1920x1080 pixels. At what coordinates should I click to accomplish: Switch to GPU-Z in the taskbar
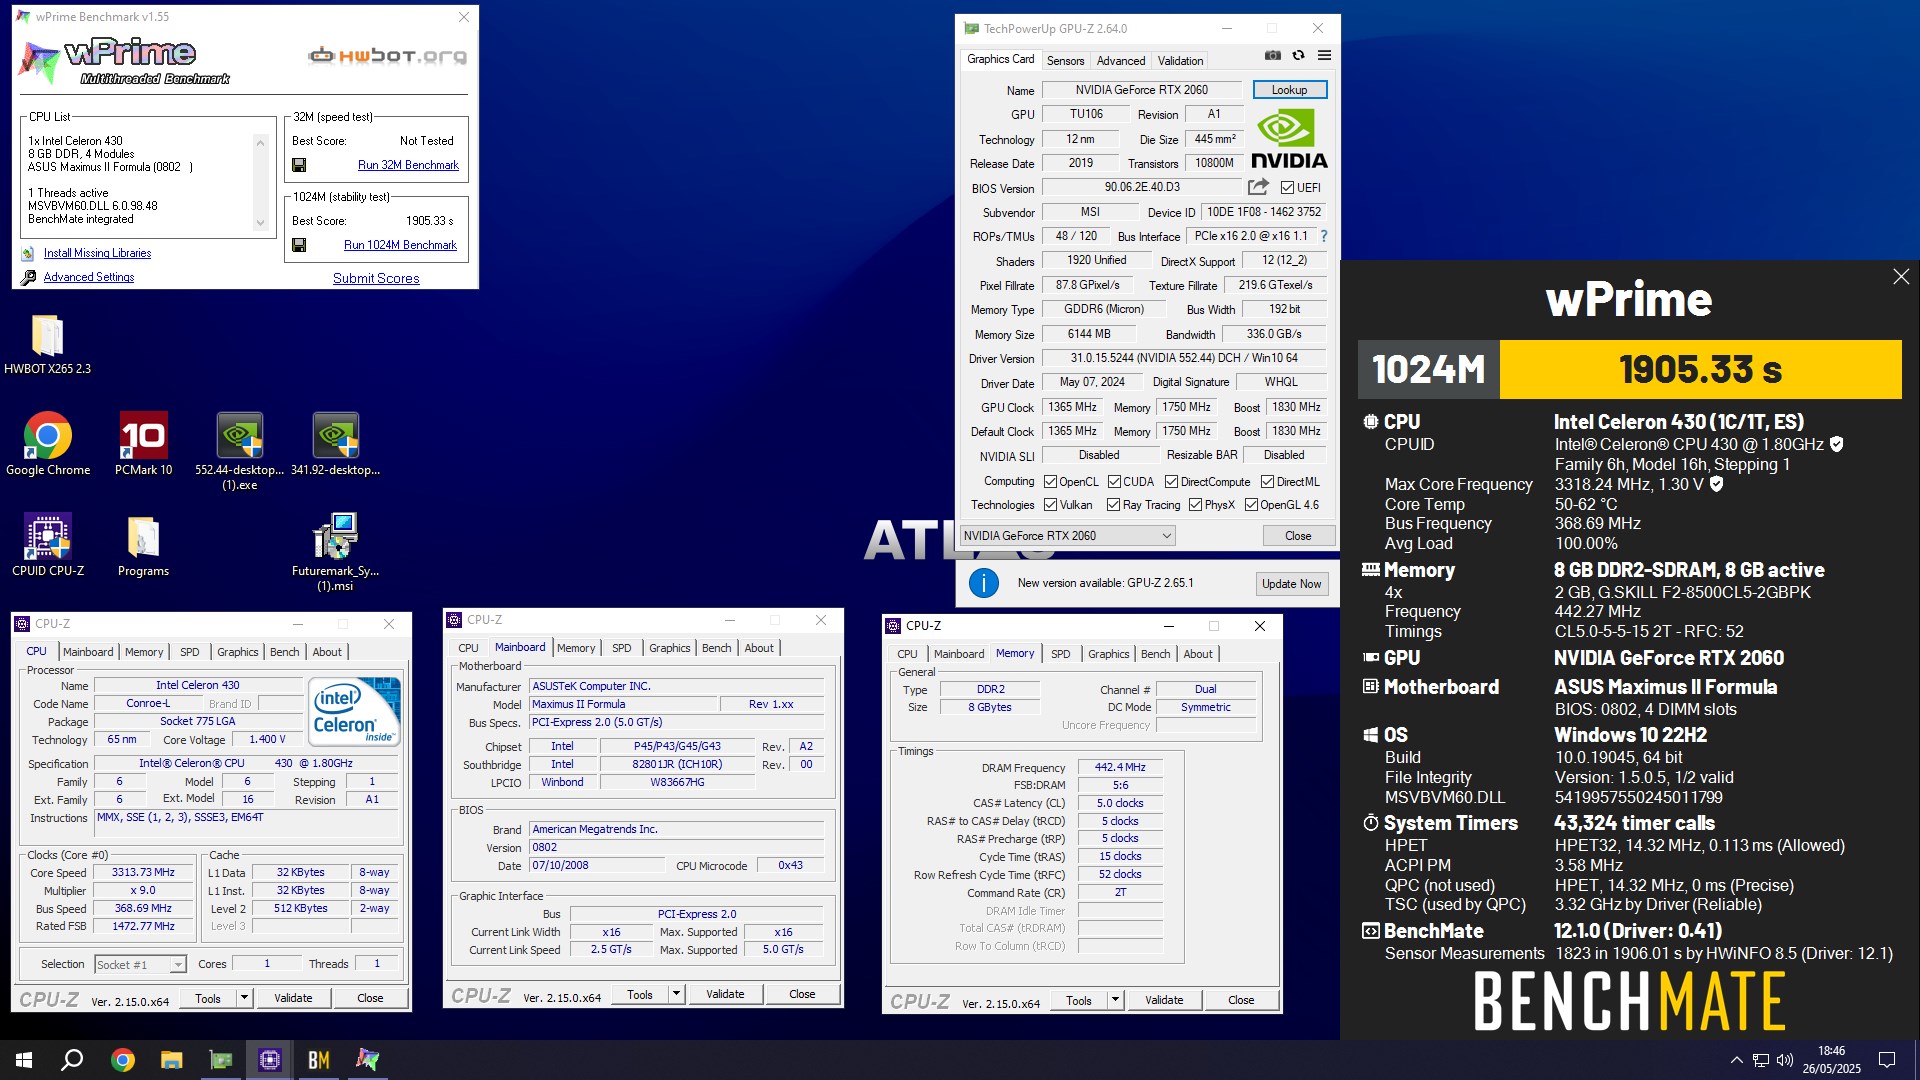point(220,1060)
